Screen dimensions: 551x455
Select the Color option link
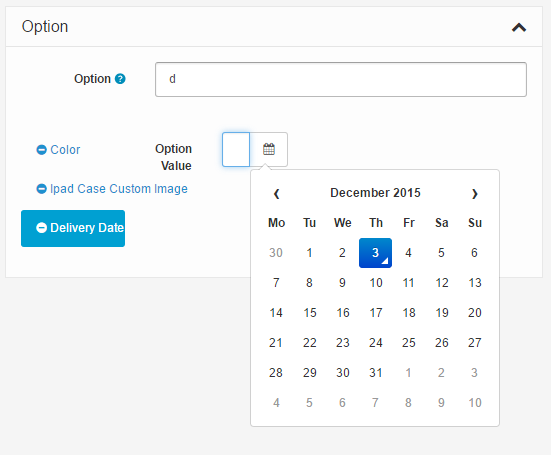click(65, 150)
